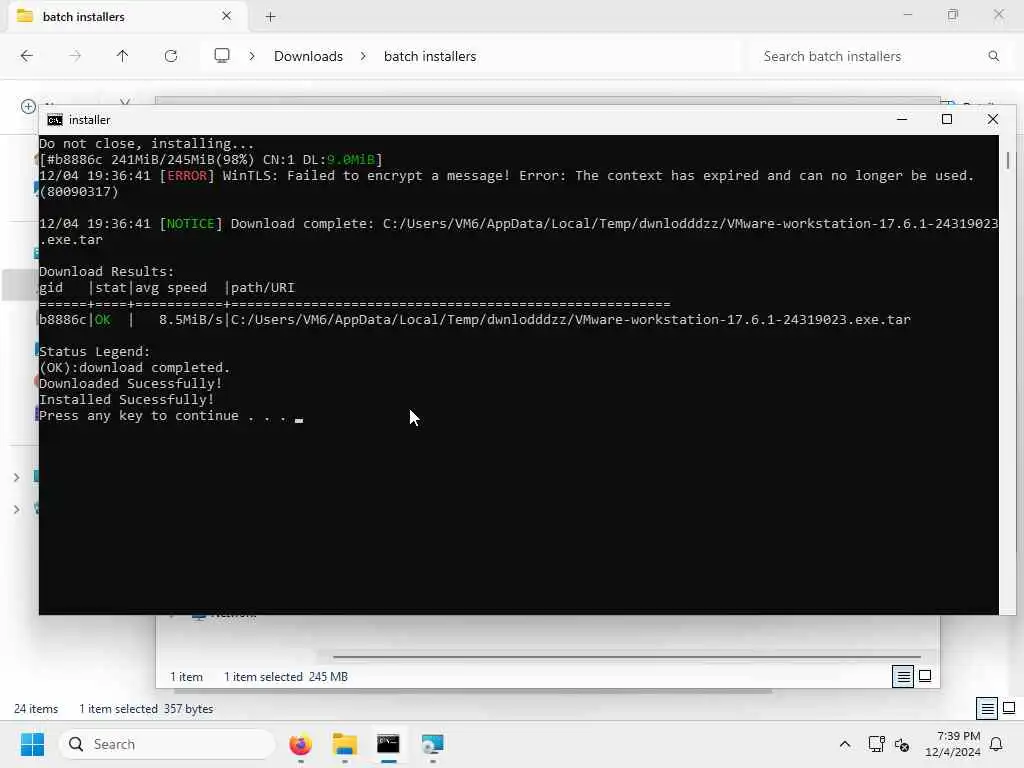Screen dimensions: 1024x768
Task: Click "1 item selected 245 MB" status text
Action: 285,677
